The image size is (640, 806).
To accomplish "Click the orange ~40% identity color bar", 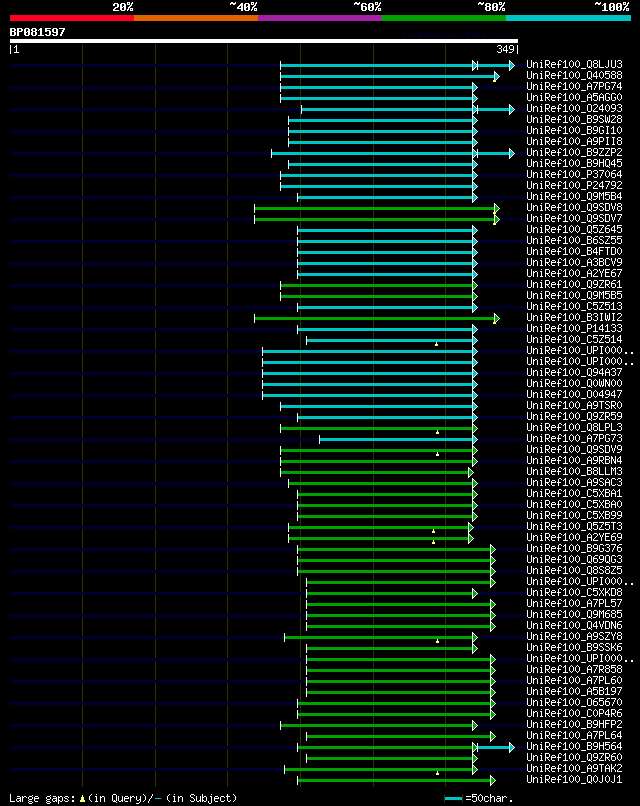I will (196, 18).
